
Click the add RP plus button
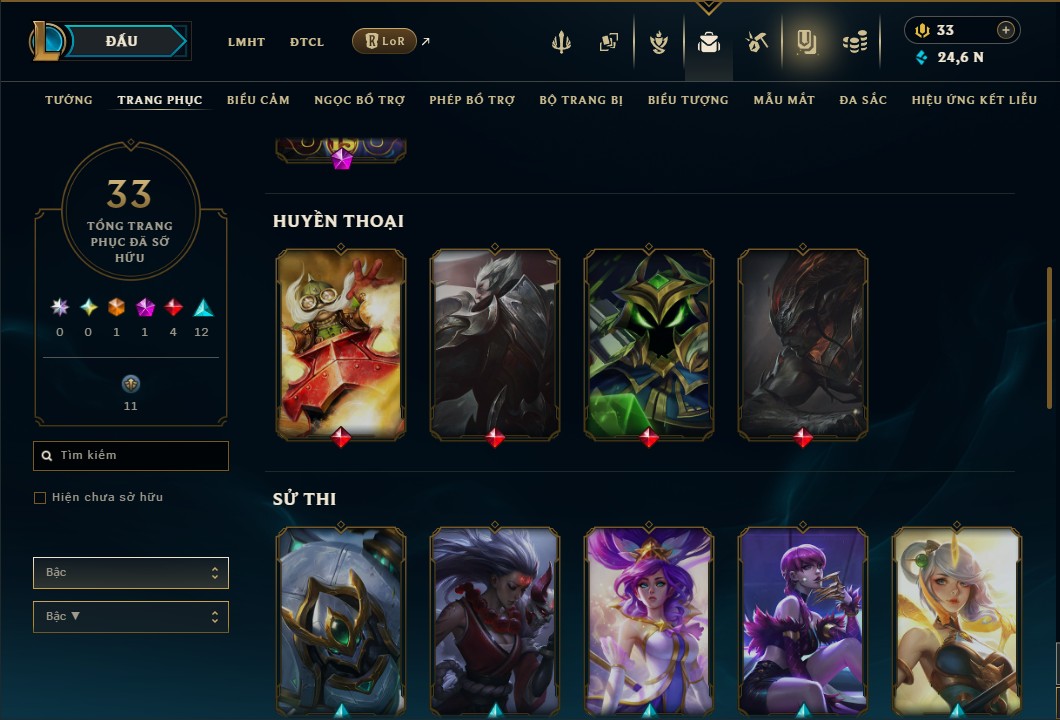click(x=1006, y=30)
